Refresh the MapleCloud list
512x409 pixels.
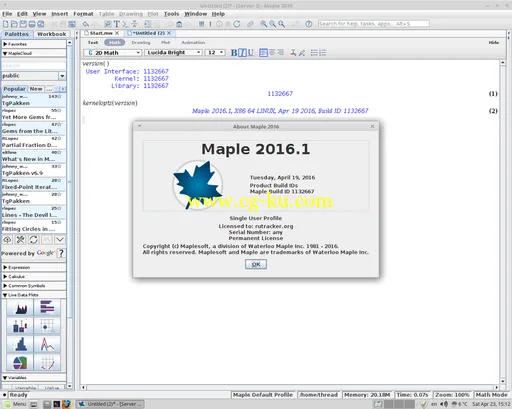34,240
